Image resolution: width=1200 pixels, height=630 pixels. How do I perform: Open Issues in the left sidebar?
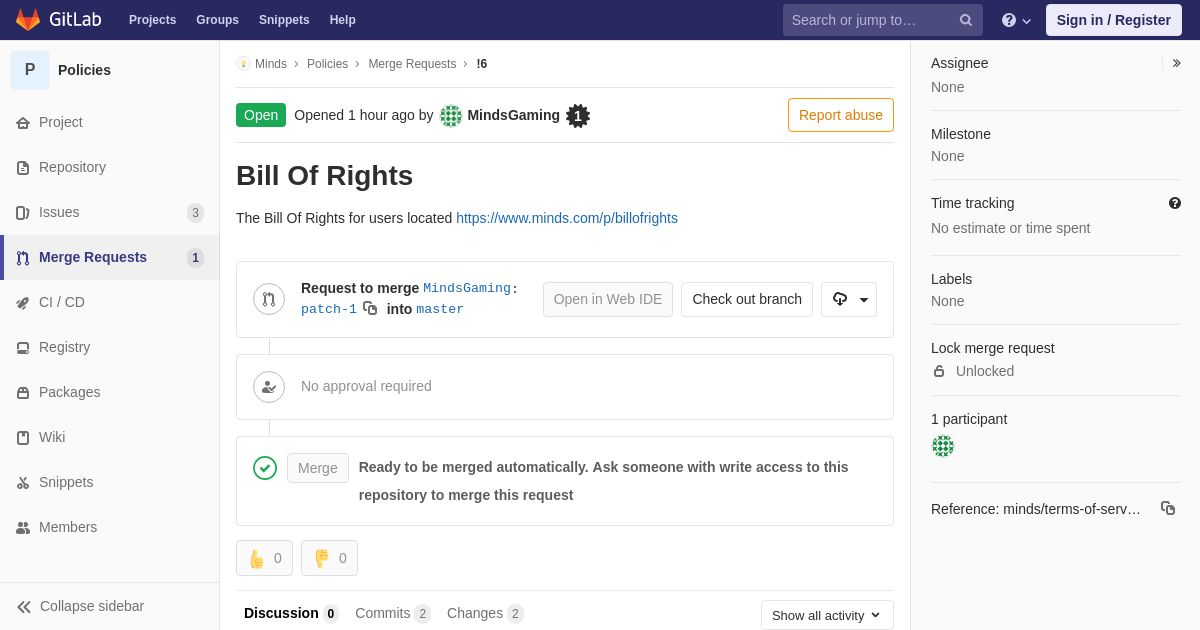click(59, 212)
